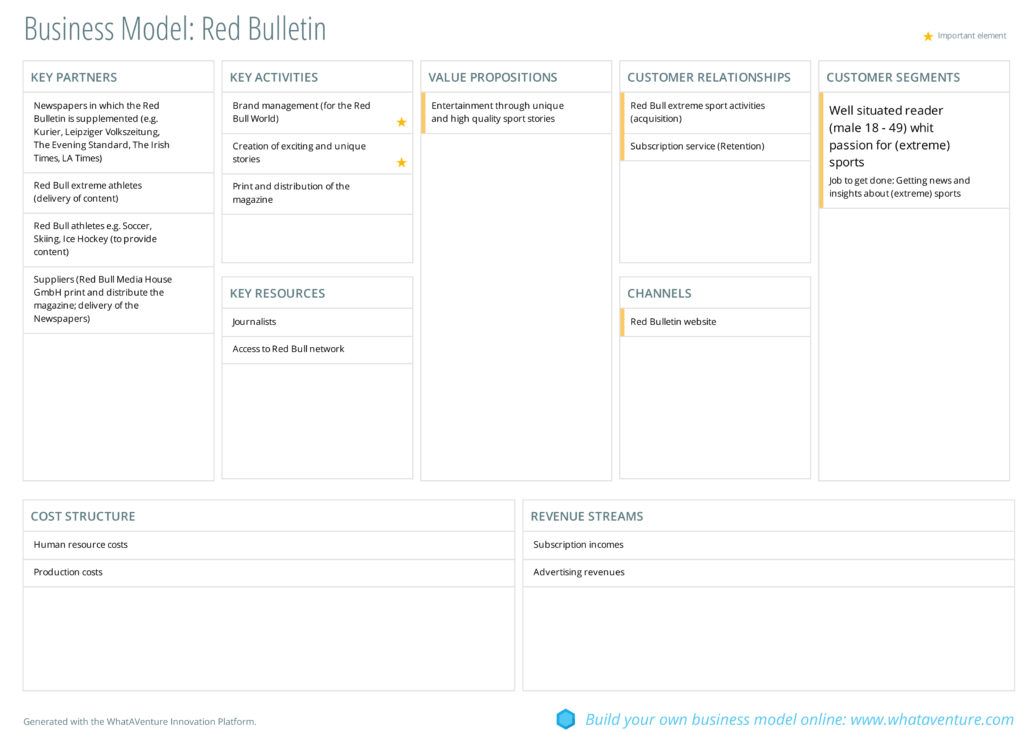Image resolution: width=1024 pixels, height=732 pixels.
Task: Click the 'Advertising revenues' row
Action: [x=769, y=573]
